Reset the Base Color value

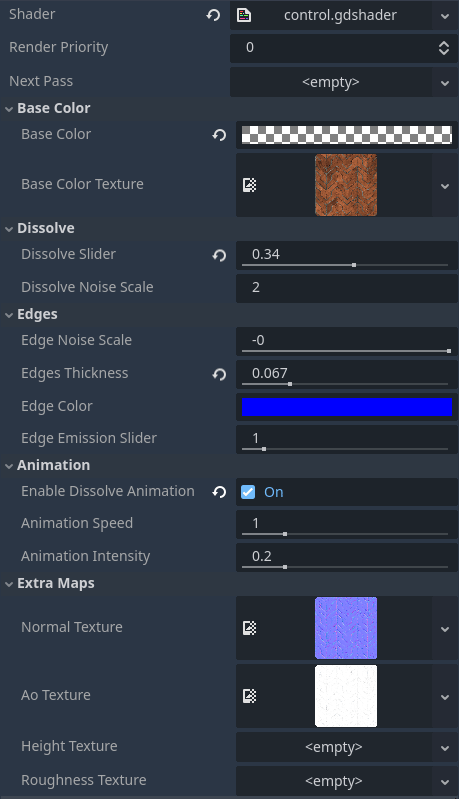tap(220, 135)
